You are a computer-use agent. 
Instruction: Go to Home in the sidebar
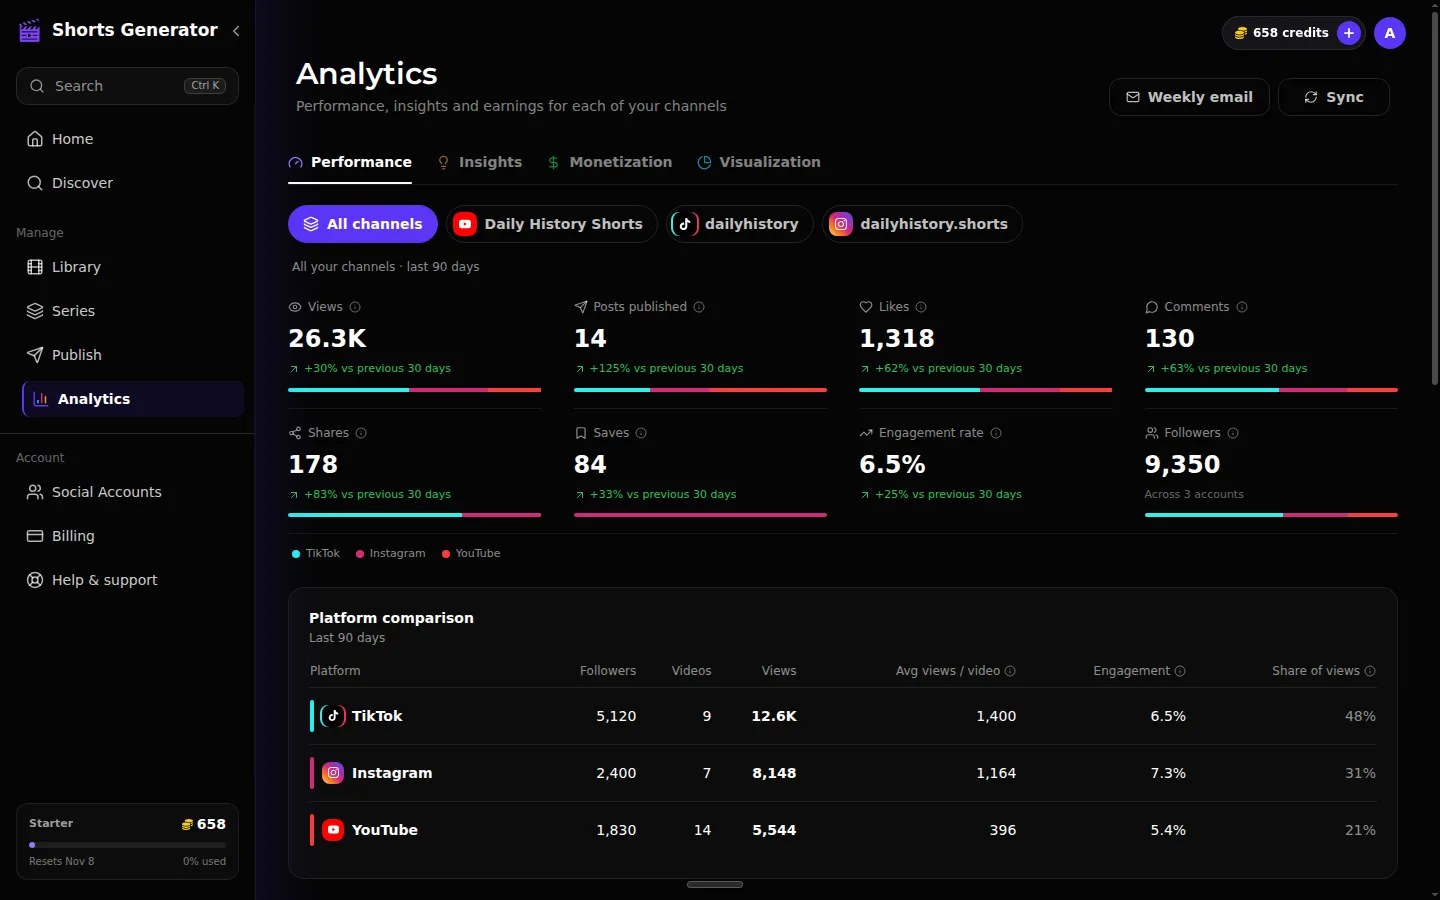[x=127, y=139]
